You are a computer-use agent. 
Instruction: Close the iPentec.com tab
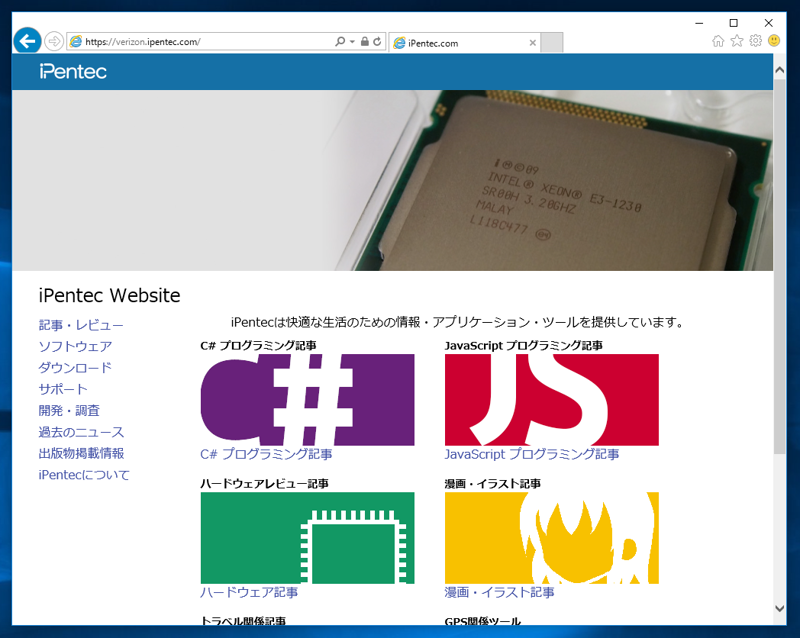click(533, 43)
